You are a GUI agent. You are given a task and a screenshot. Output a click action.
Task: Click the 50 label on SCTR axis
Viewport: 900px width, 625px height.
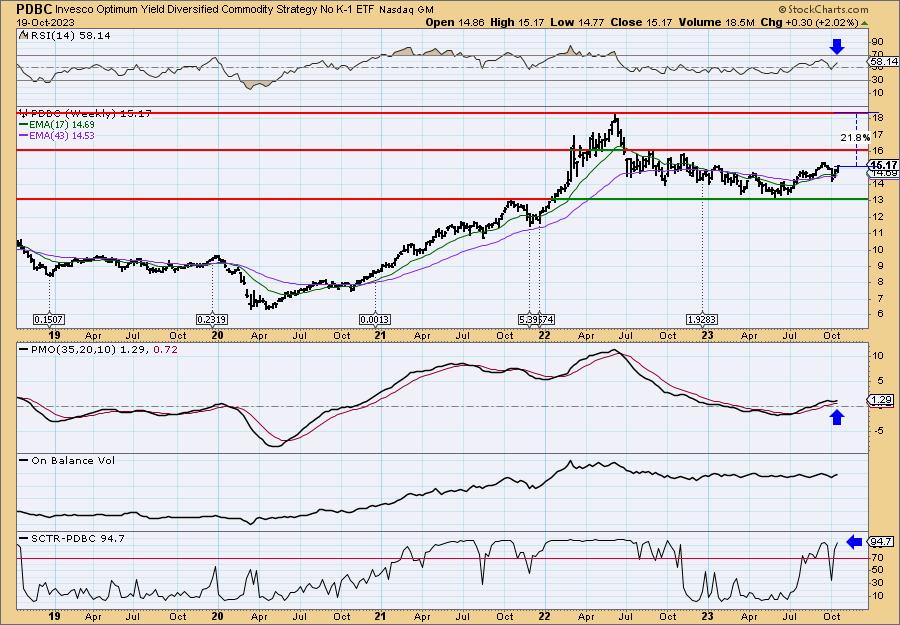(878, 569)
